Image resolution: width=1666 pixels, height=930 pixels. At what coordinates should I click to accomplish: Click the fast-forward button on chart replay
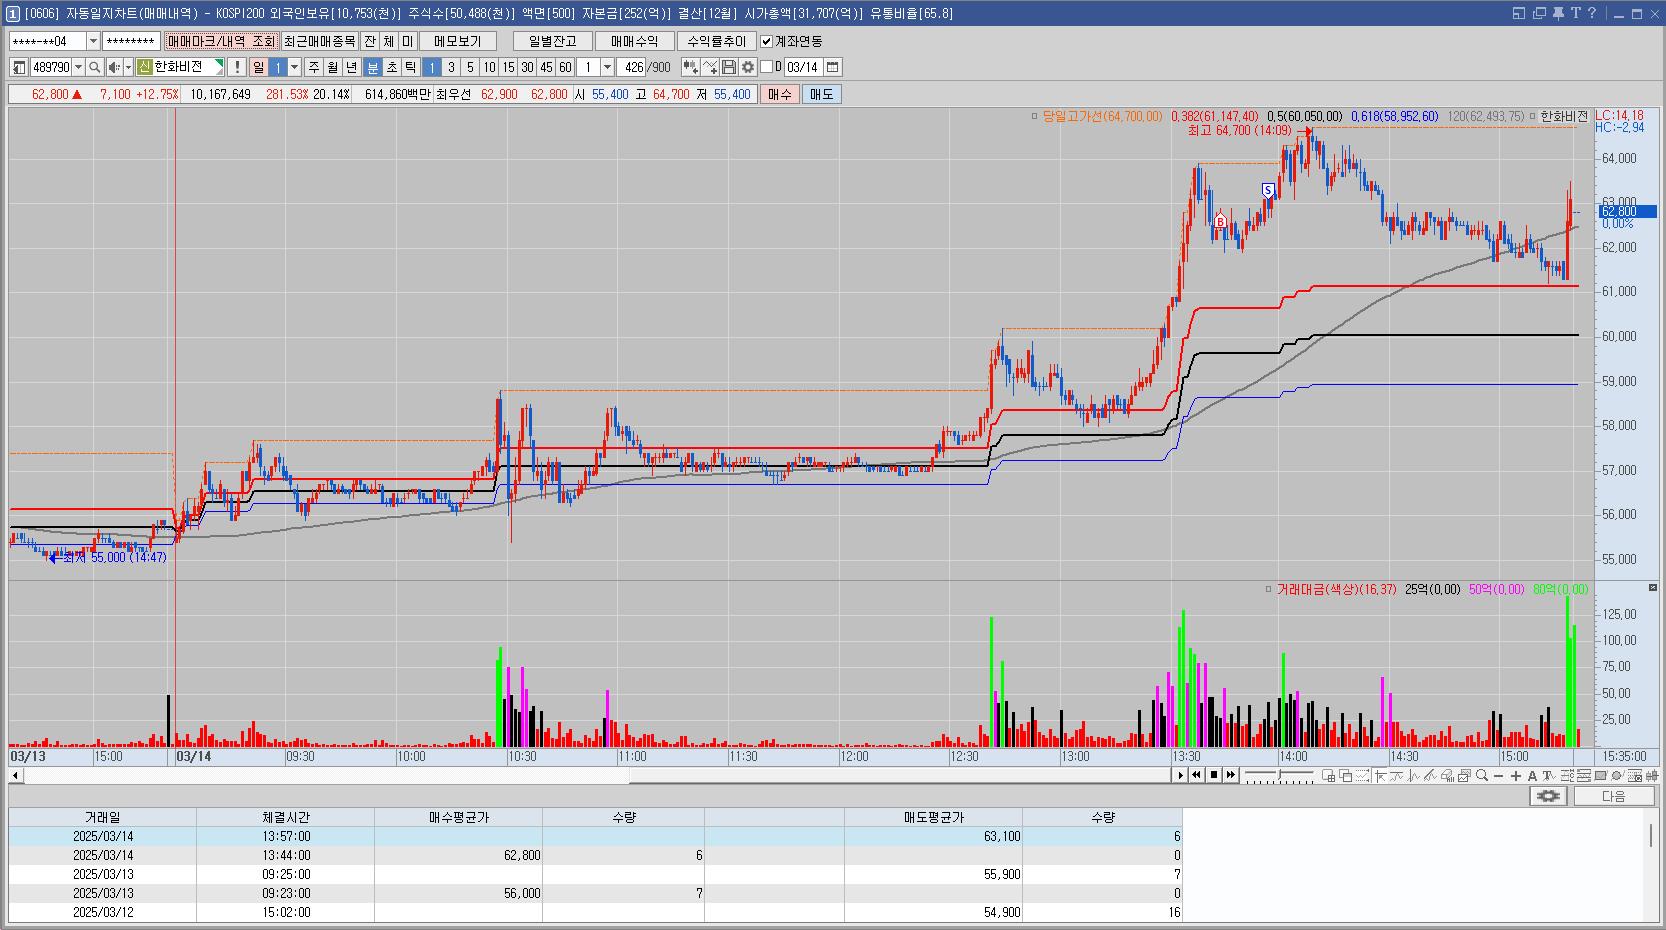click(1231, 775)
